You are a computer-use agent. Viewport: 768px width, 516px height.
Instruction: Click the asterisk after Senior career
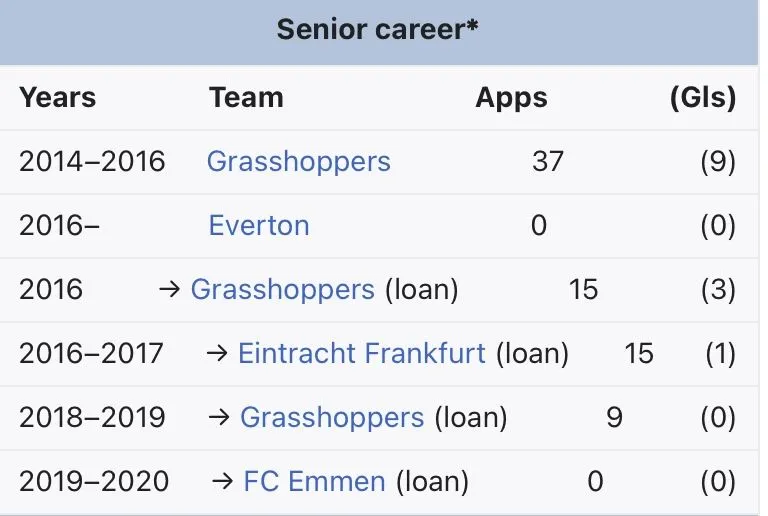tap(472, 25)
